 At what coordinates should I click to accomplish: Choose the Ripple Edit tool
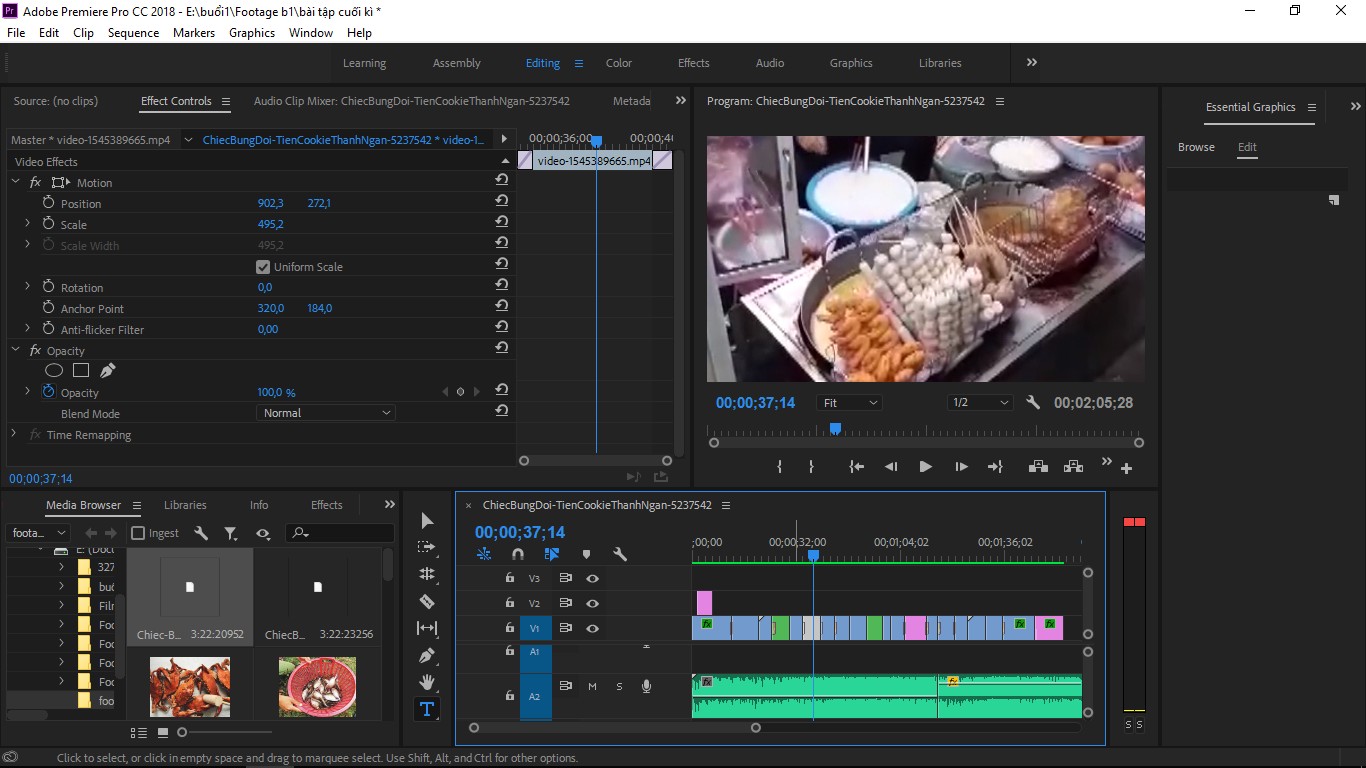[x=427, y=574]
